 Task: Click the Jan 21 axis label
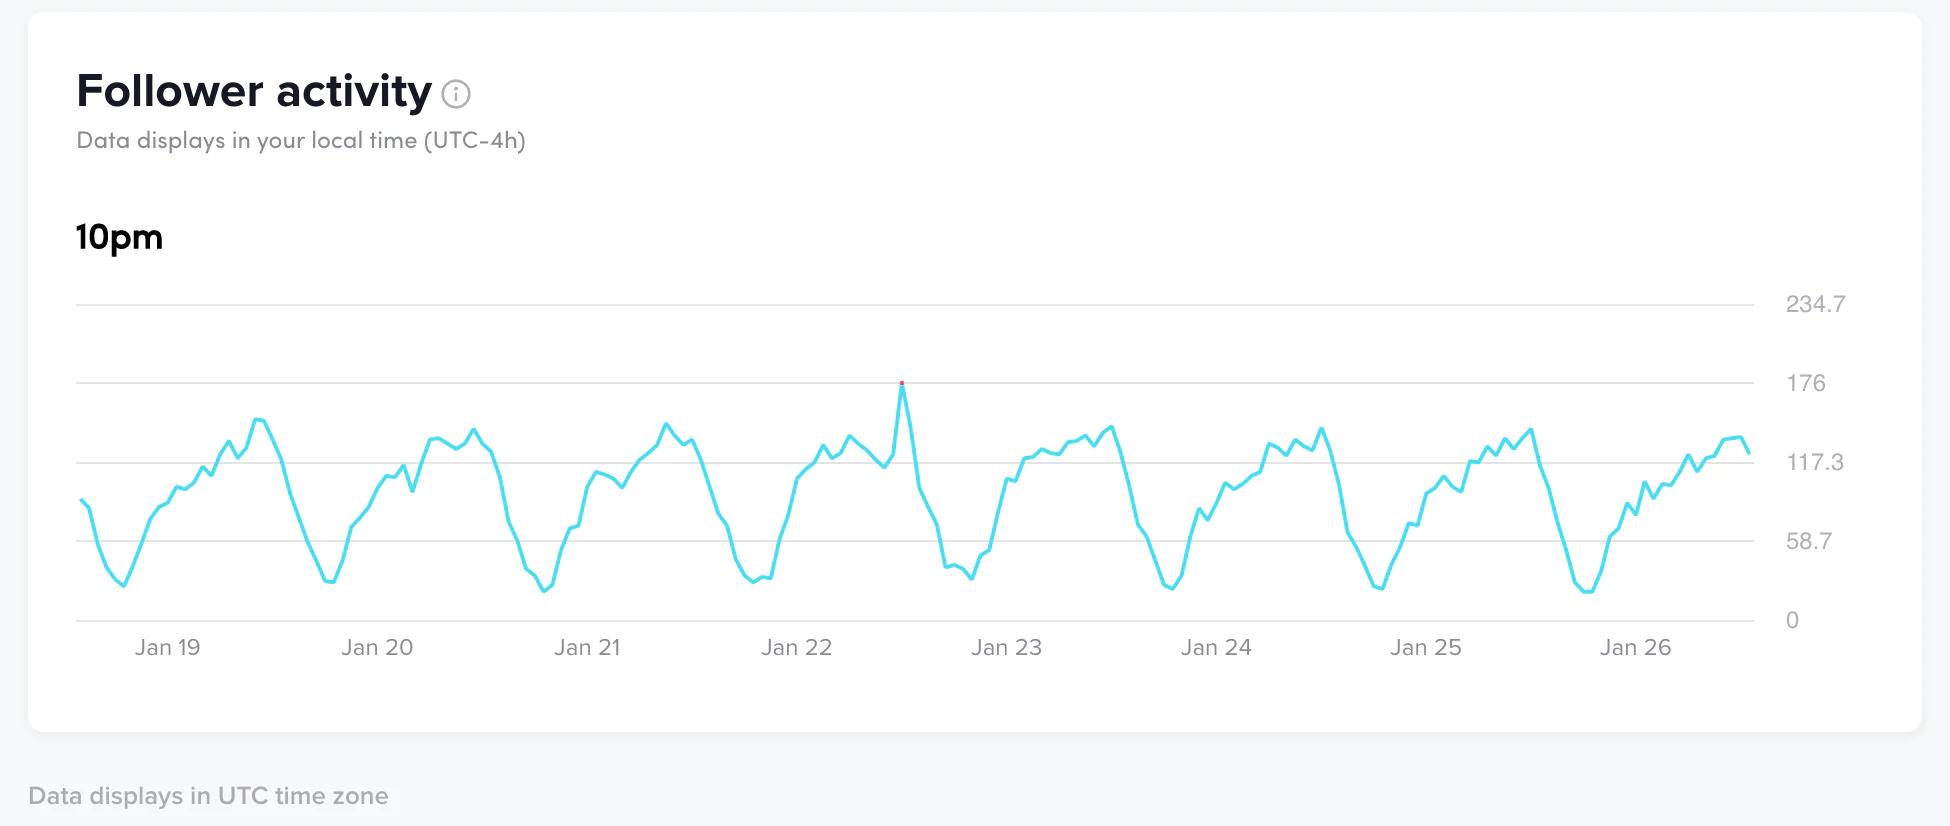pos(587,648)
